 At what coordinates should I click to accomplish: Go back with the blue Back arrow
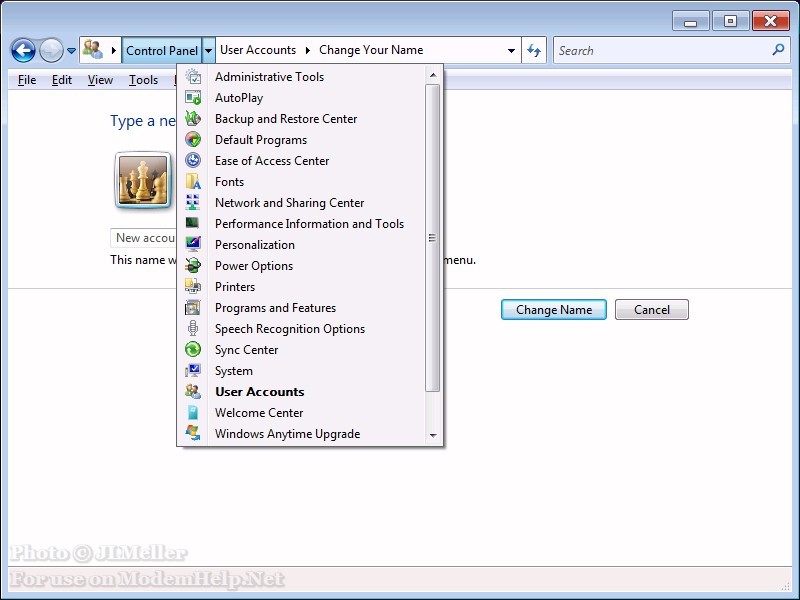23,51
